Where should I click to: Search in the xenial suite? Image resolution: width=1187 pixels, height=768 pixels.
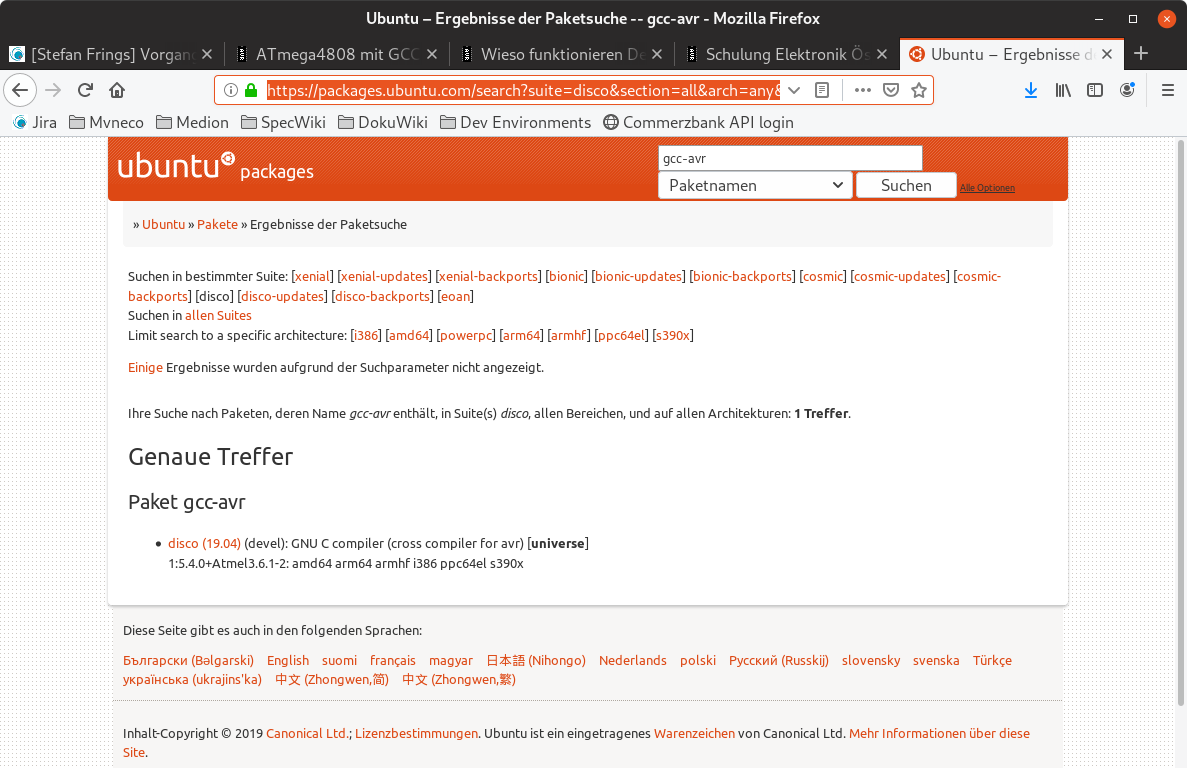(313, 277)
